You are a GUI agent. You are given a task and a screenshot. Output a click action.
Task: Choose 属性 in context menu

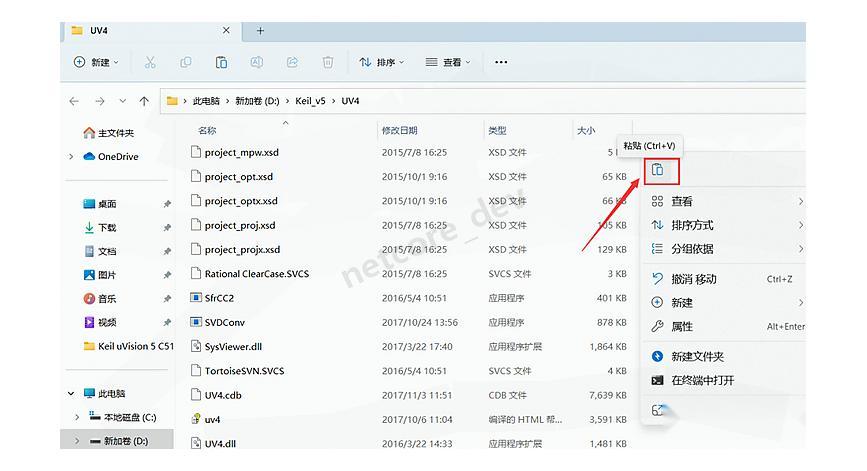727,327
